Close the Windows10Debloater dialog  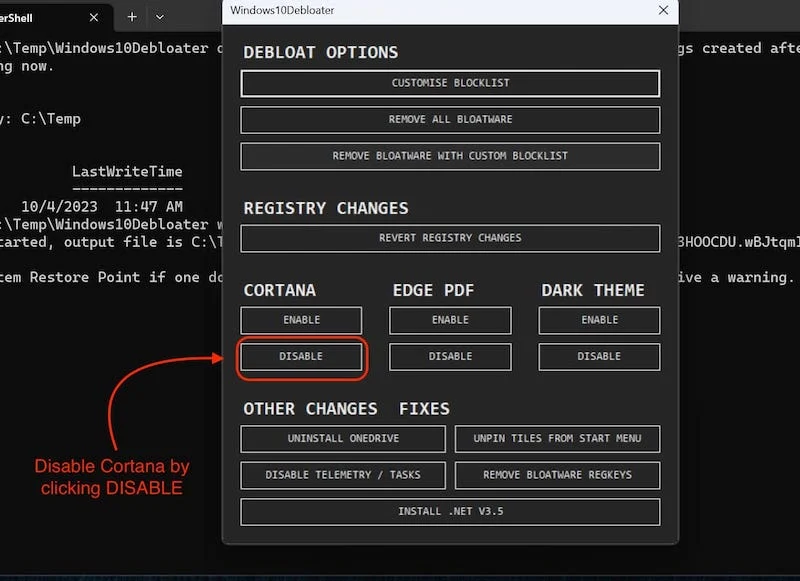coord(663,10)
